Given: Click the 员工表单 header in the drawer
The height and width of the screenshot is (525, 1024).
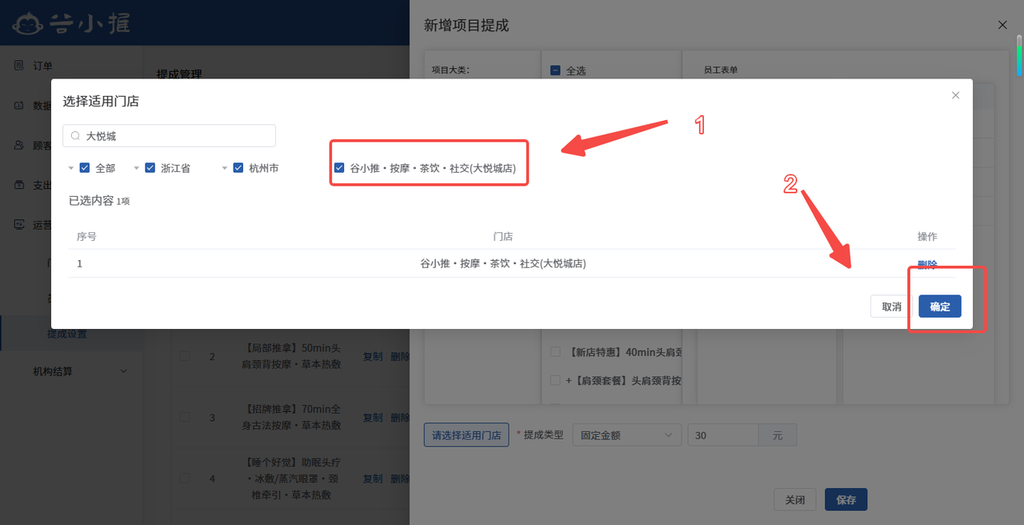Looking at the screenshot, I should [x=720, y=70].
